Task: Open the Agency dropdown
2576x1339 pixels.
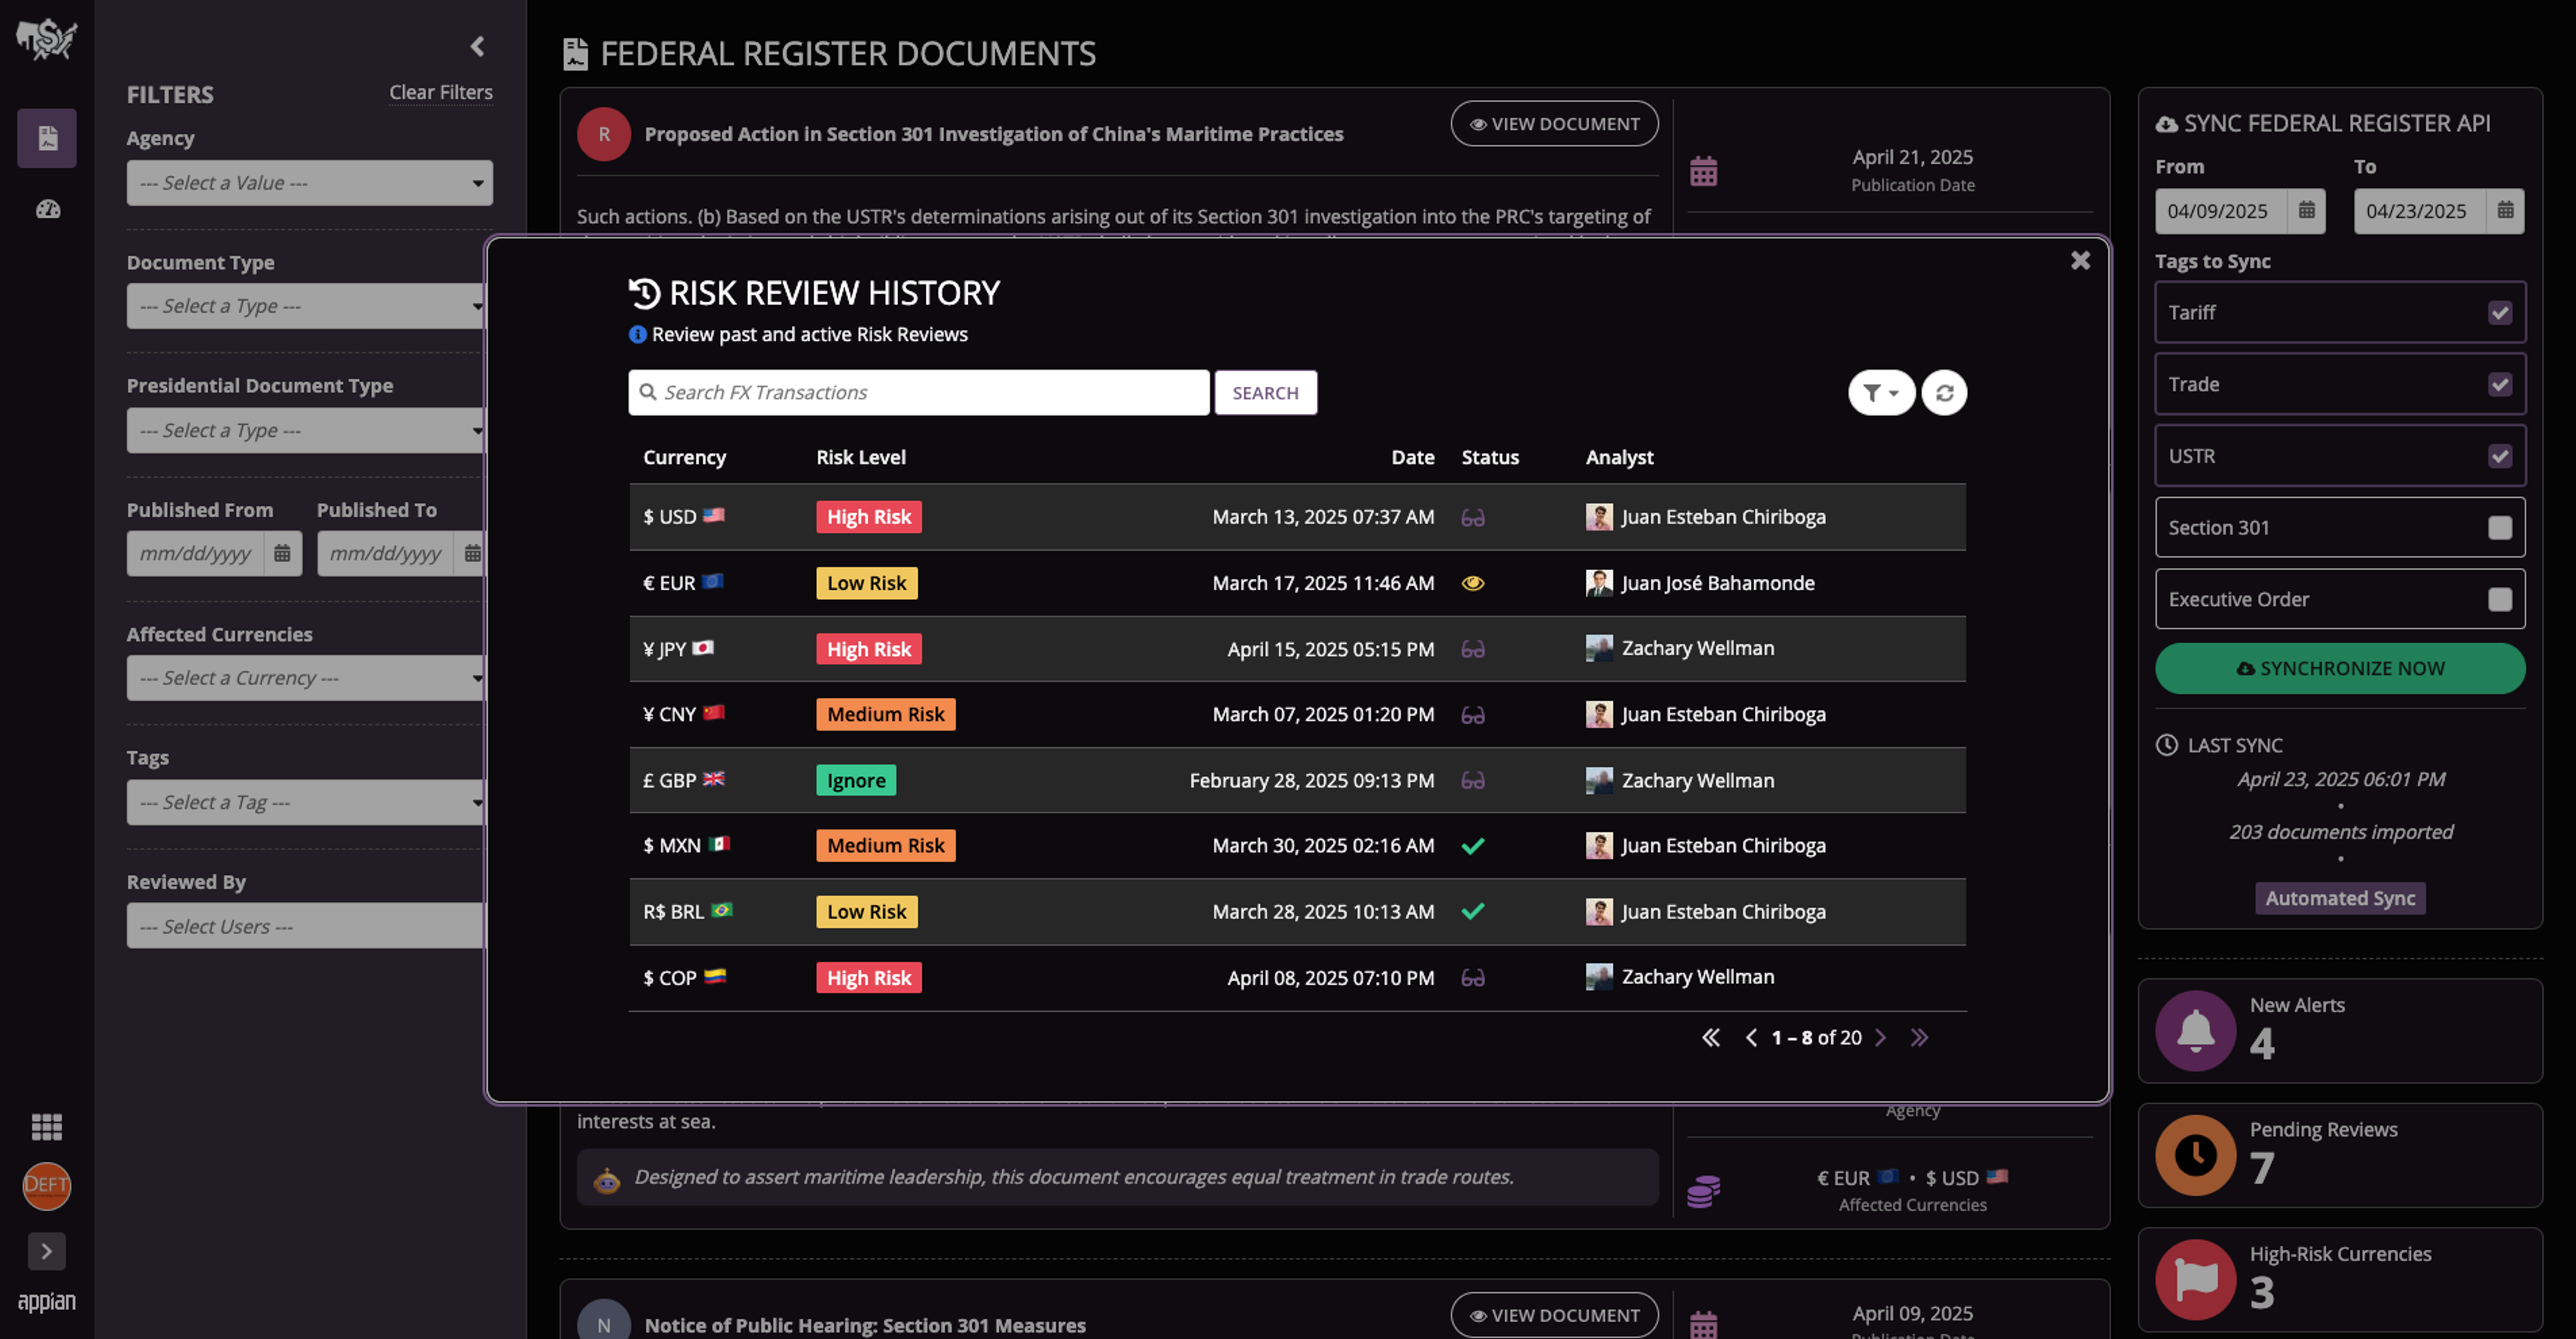Action: (309, 183)
